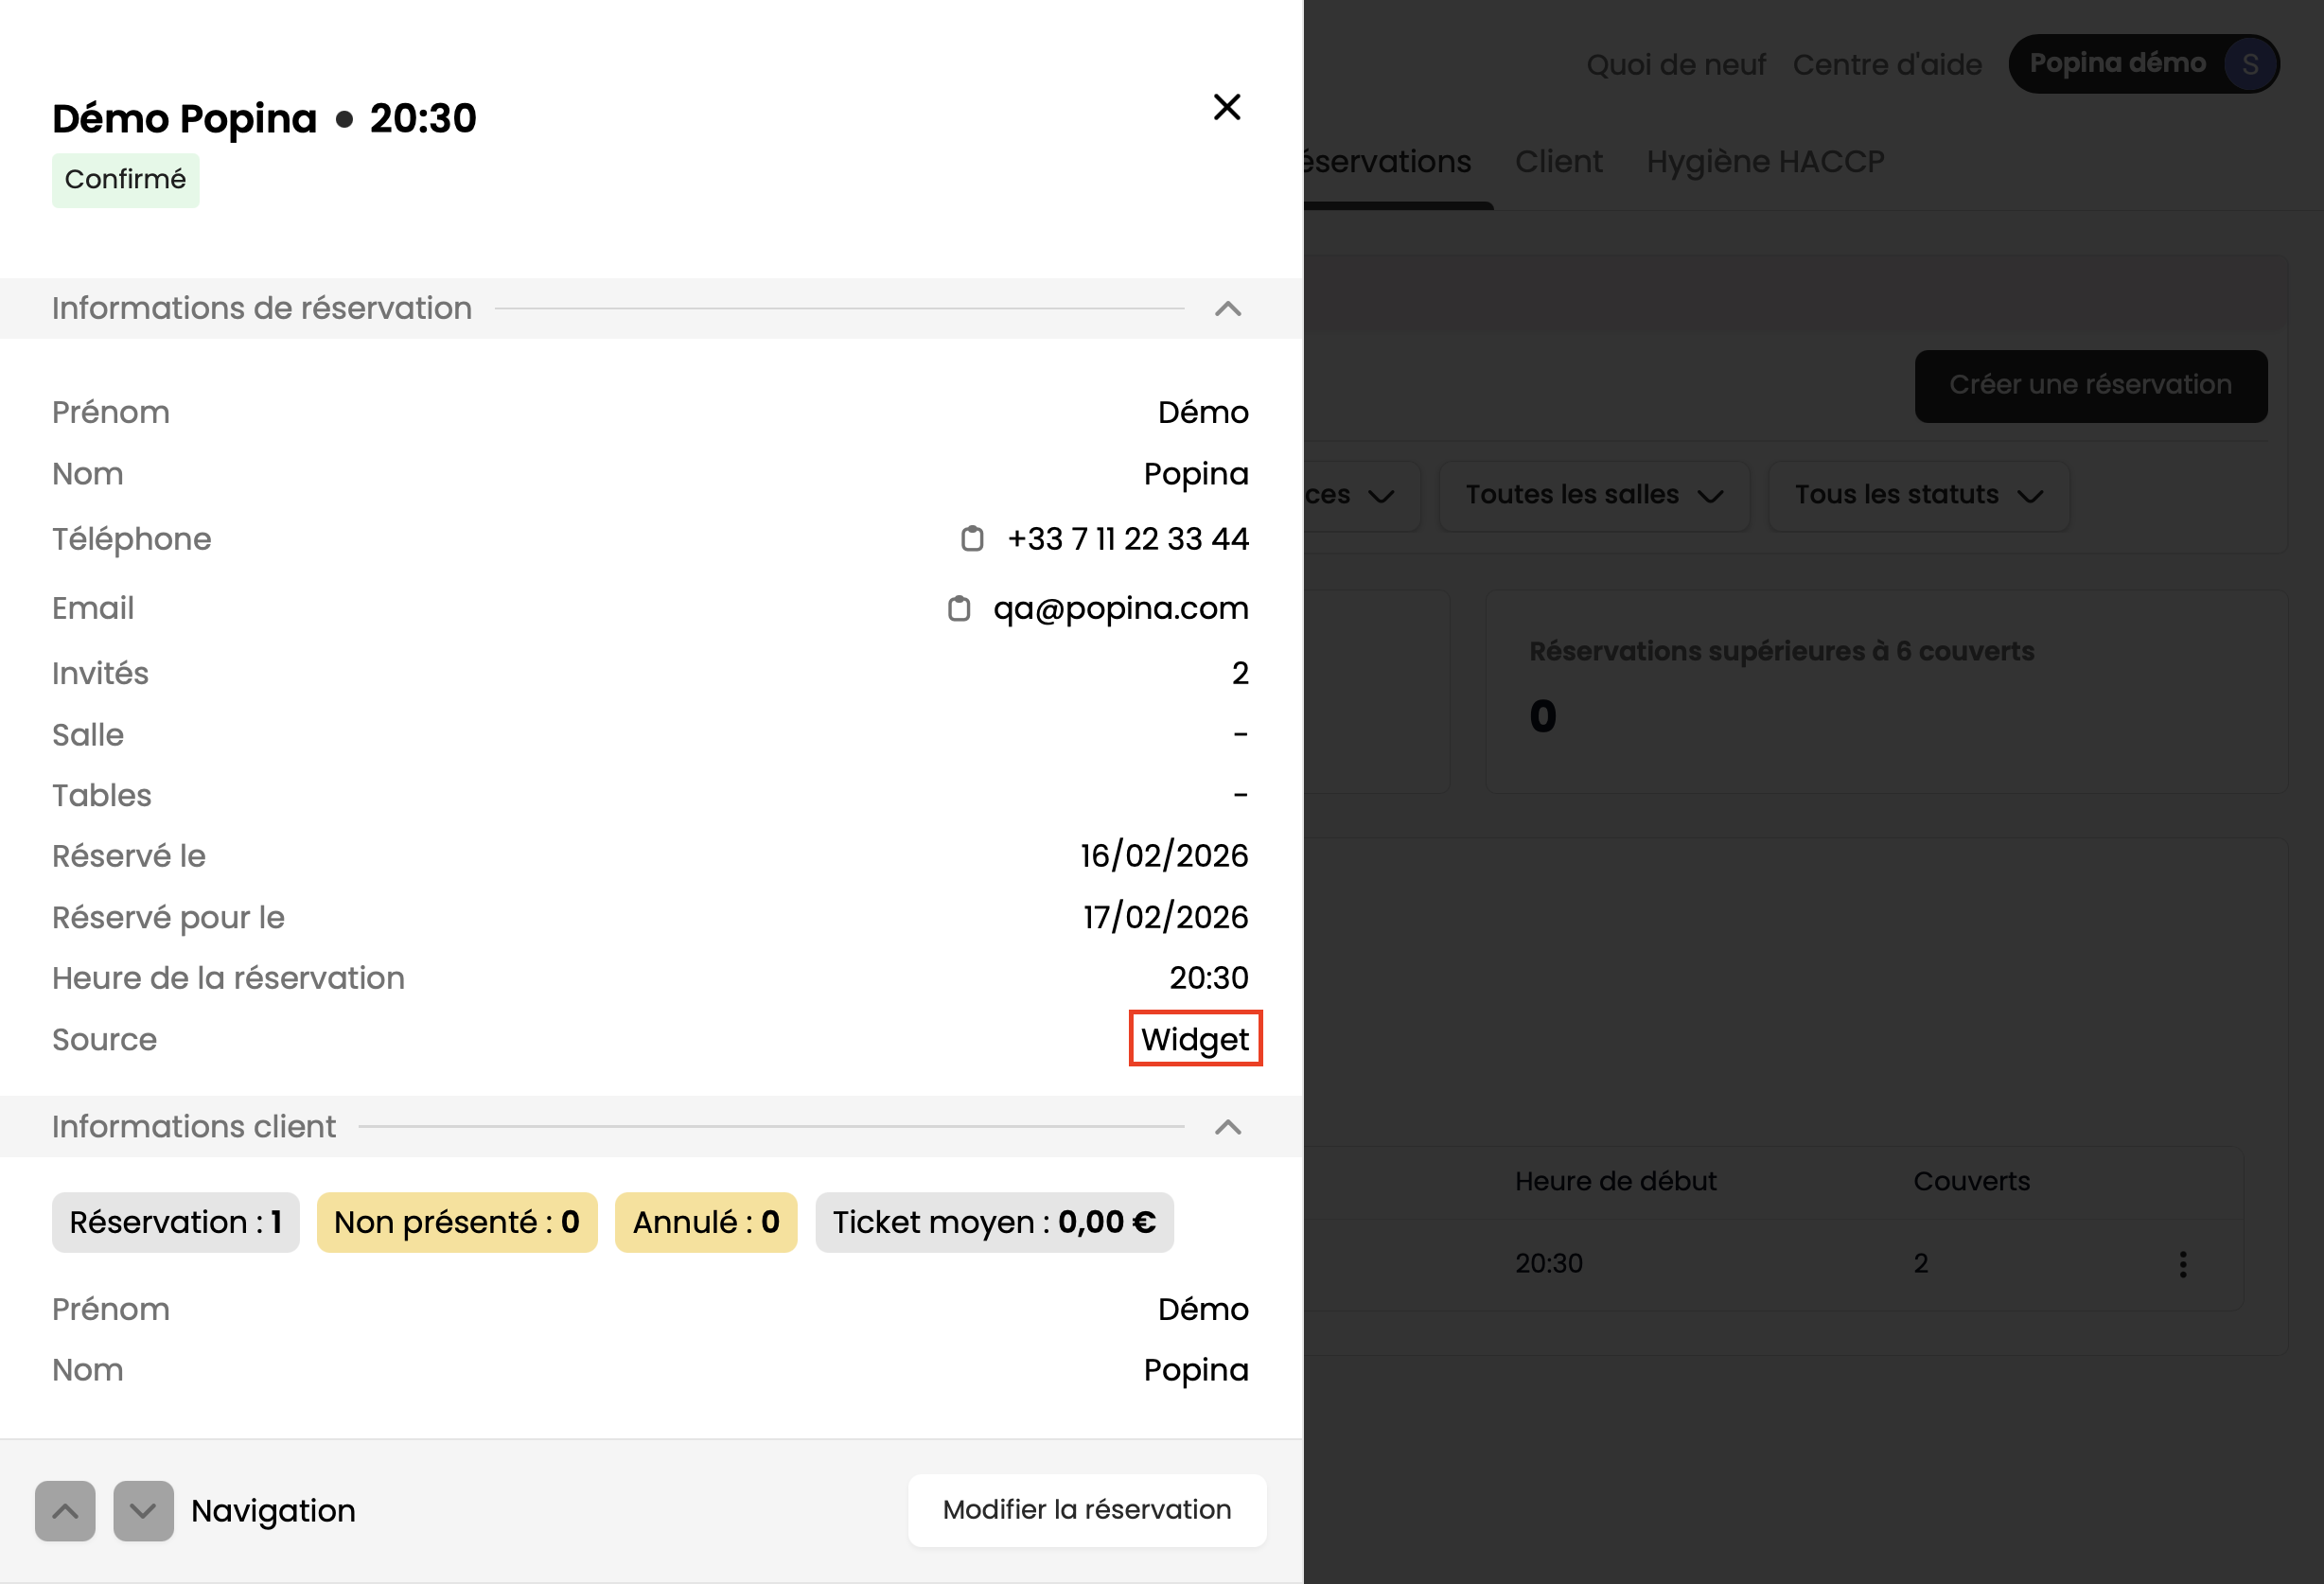Select the Annulé : 0 badge
The image size is (2324, 1584).
706,1222
